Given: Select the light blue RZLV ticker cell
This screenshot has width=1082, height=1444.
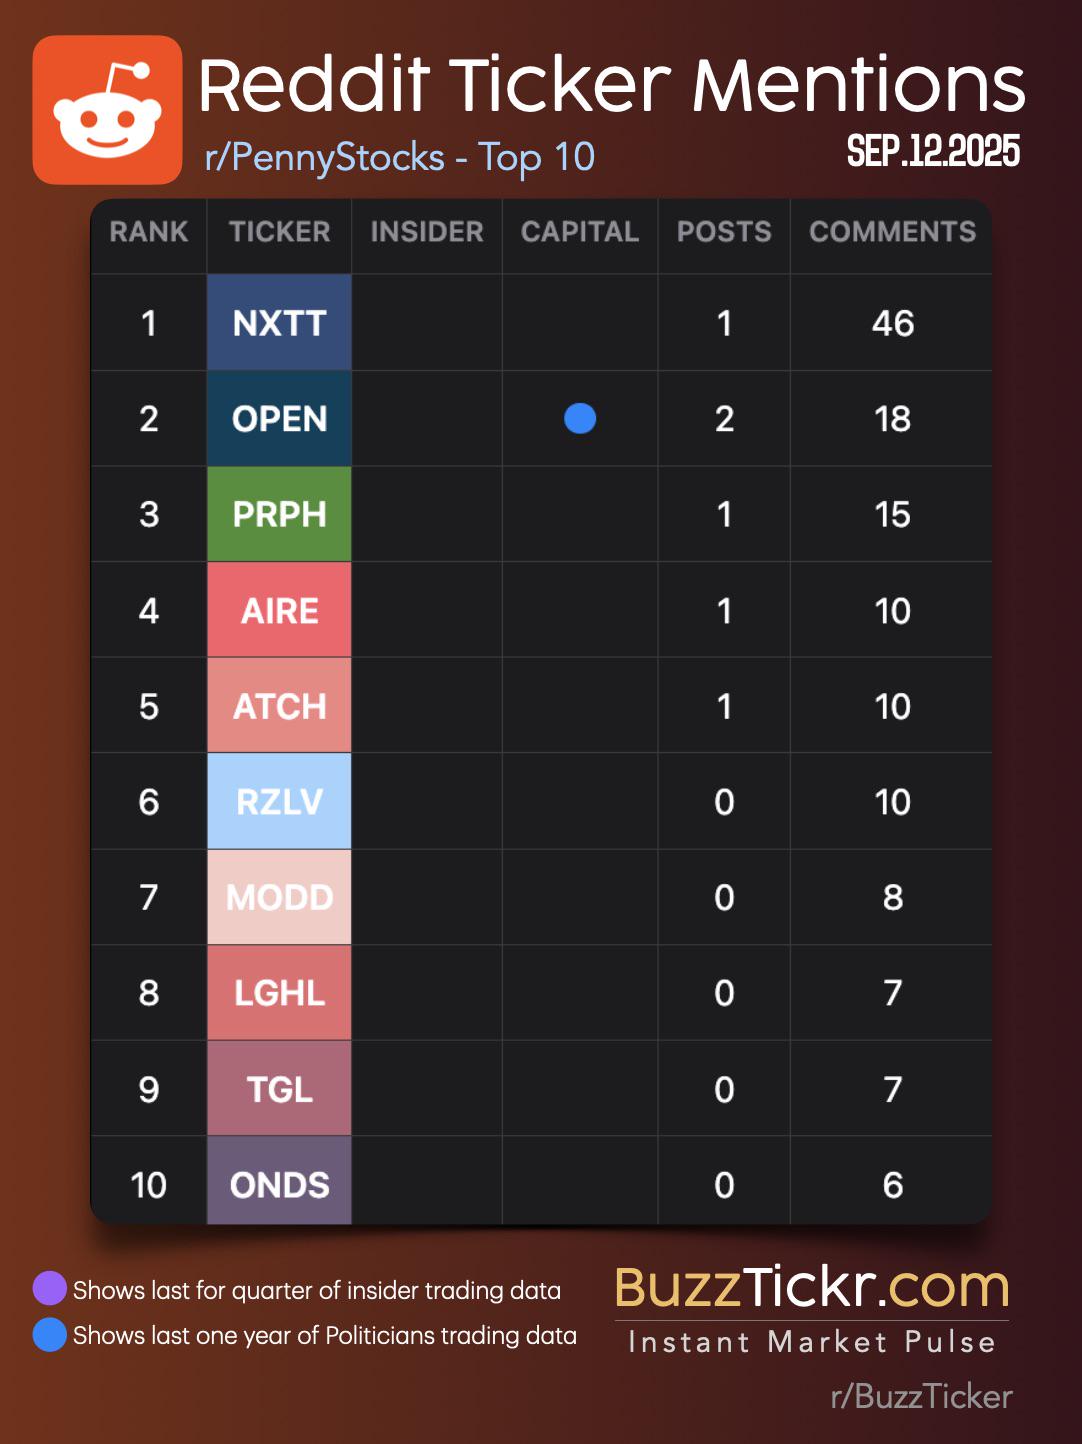Looking at the screenshot, I should (x=279, y=801).
